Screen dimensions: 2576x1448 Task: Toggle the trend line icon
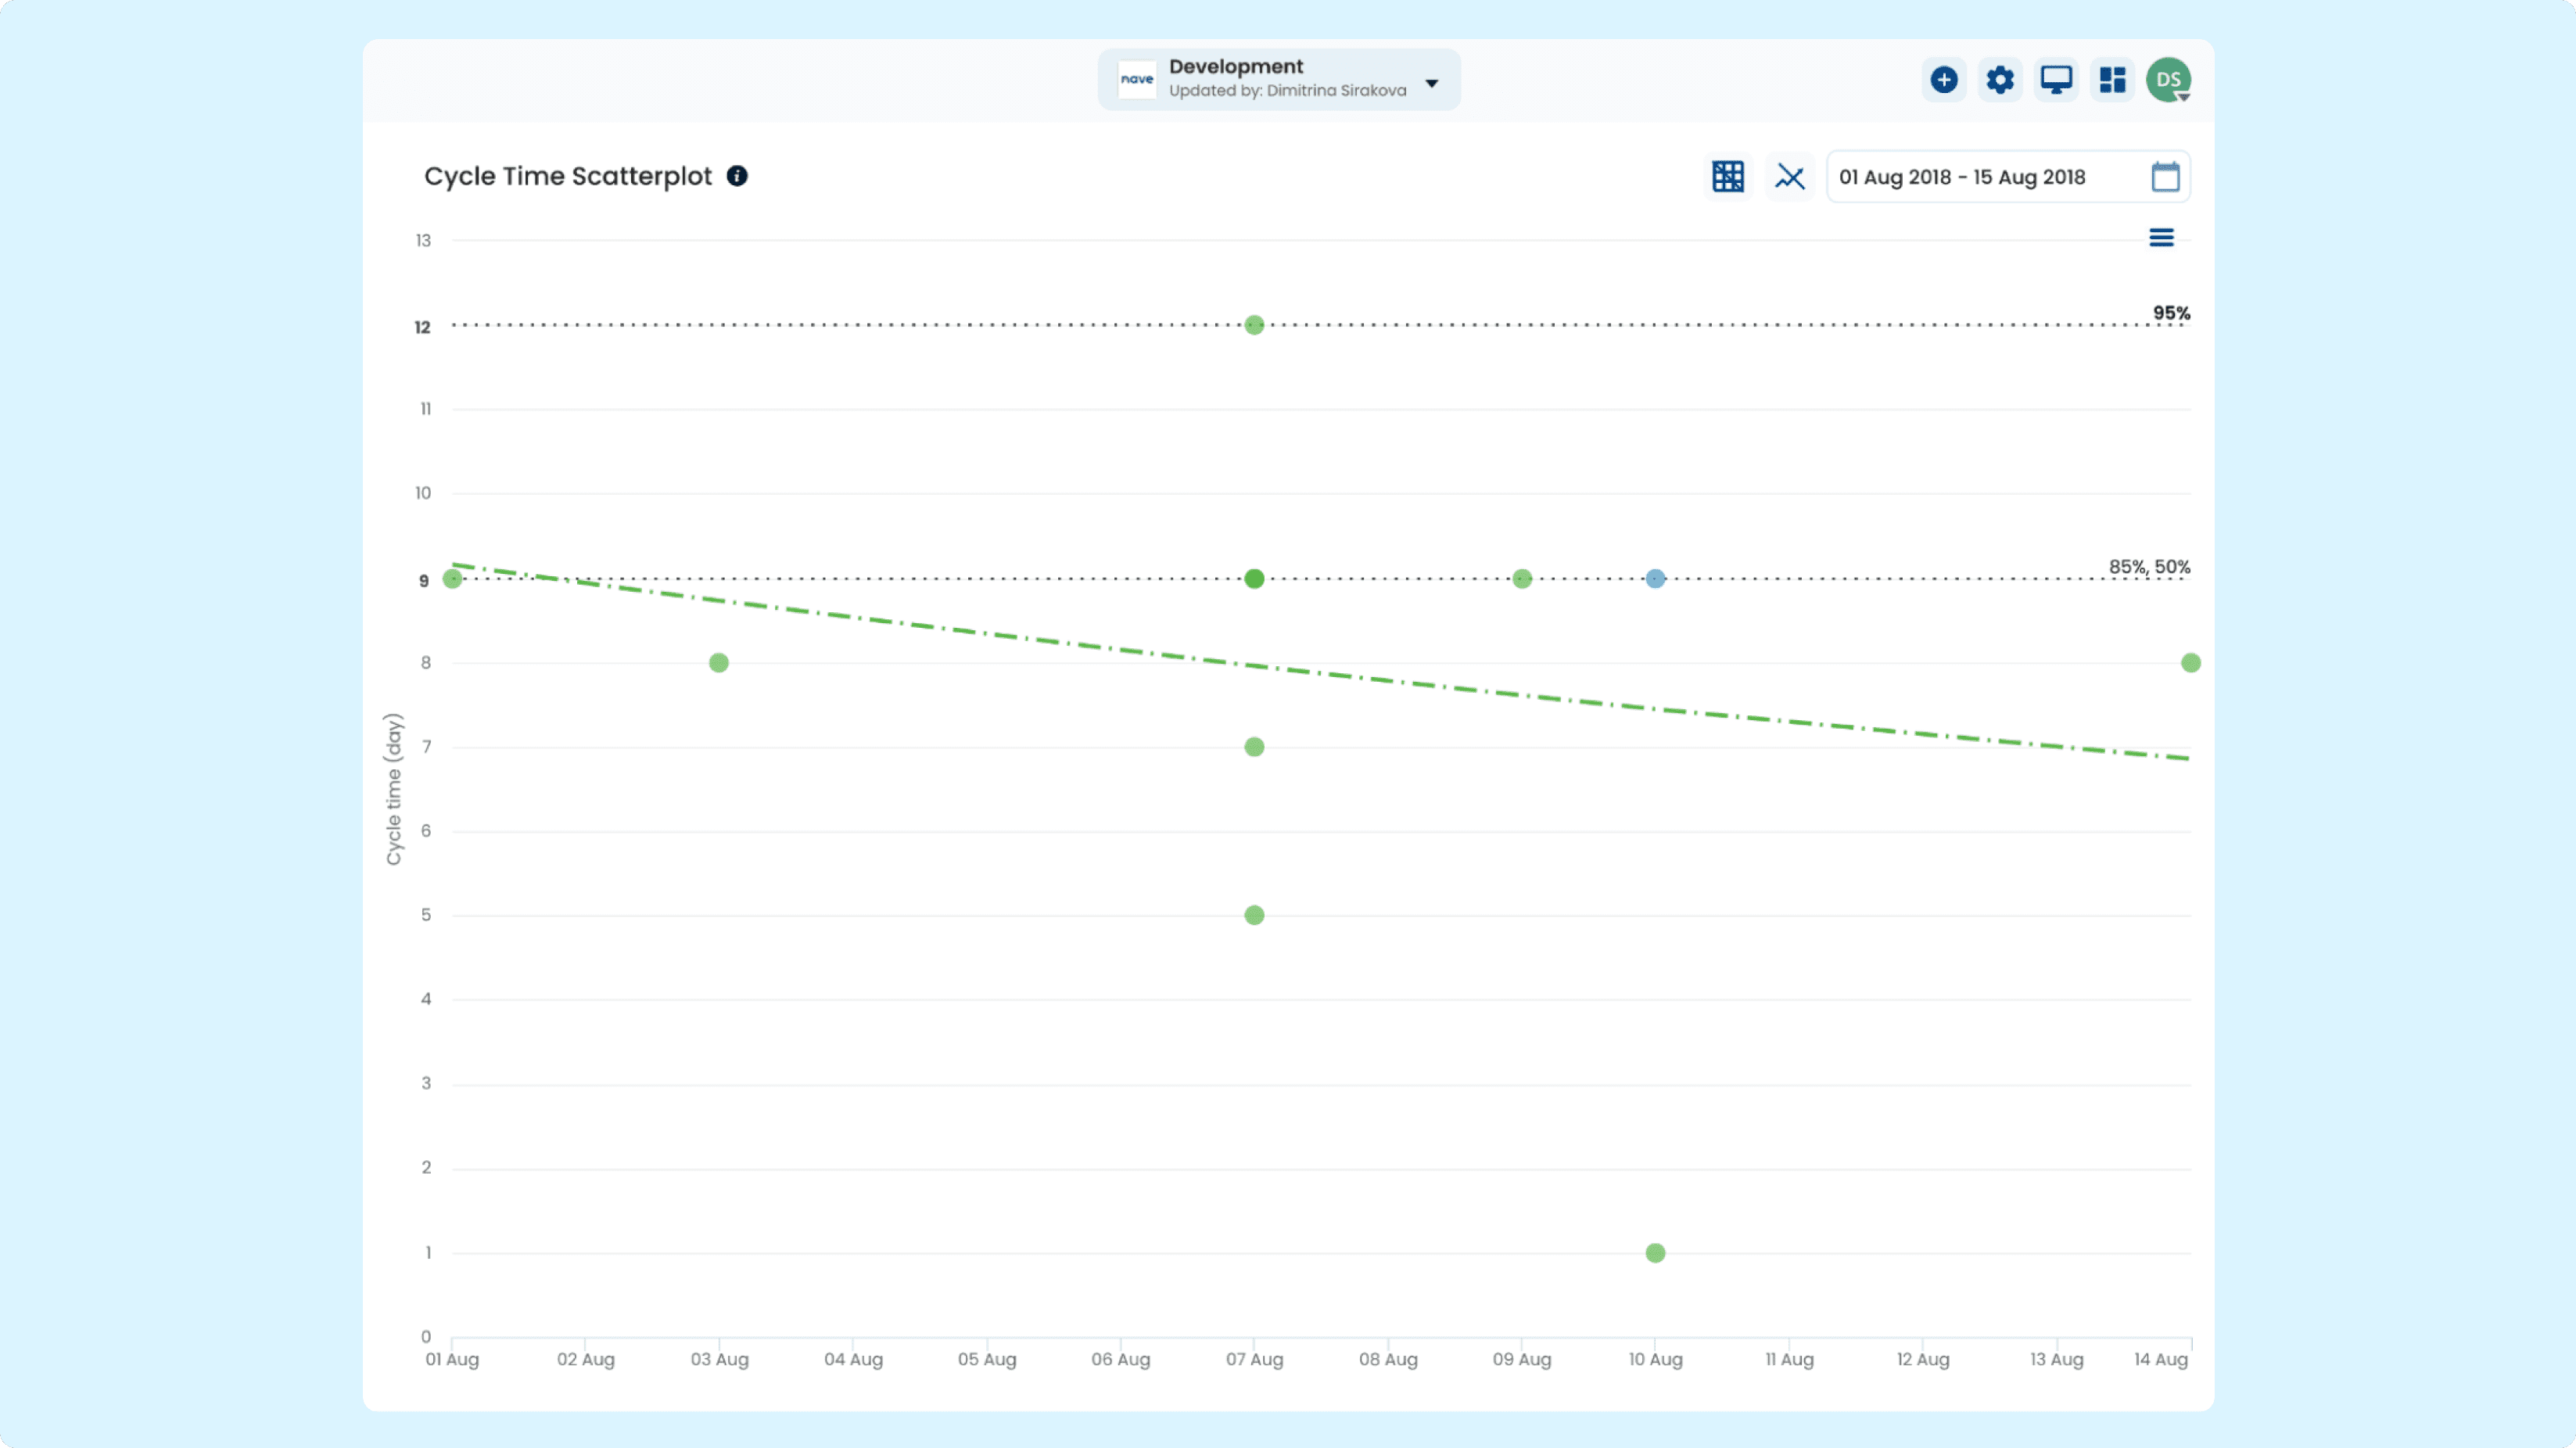1789,177
